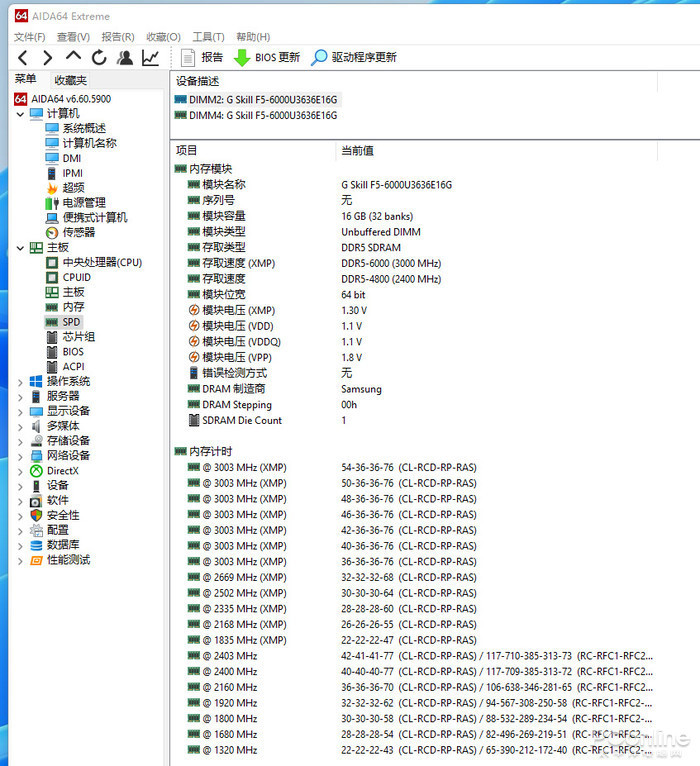
Task: Switch to the 收藏夹 tab
Action: tap(70, 80)
